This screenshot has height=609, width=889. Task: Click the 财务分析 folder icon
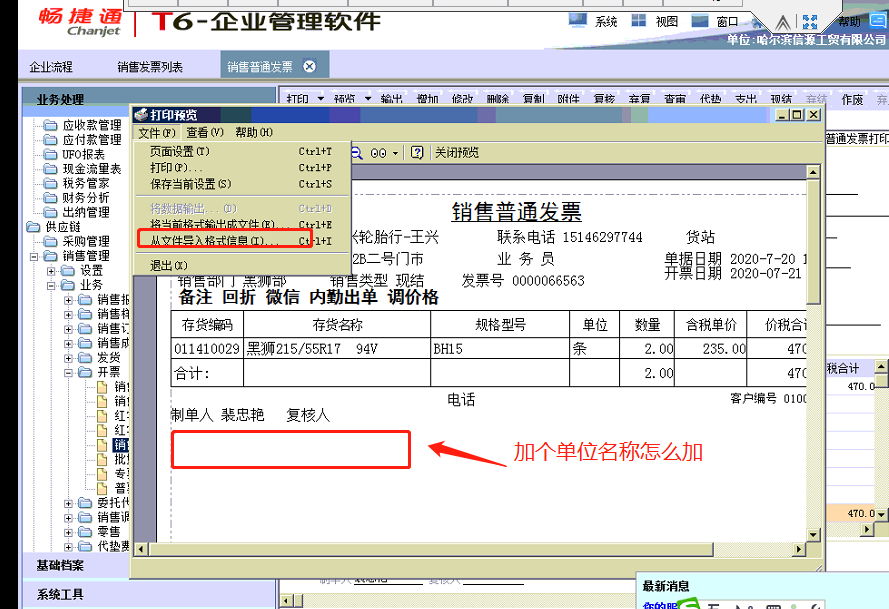click(50, 198)
